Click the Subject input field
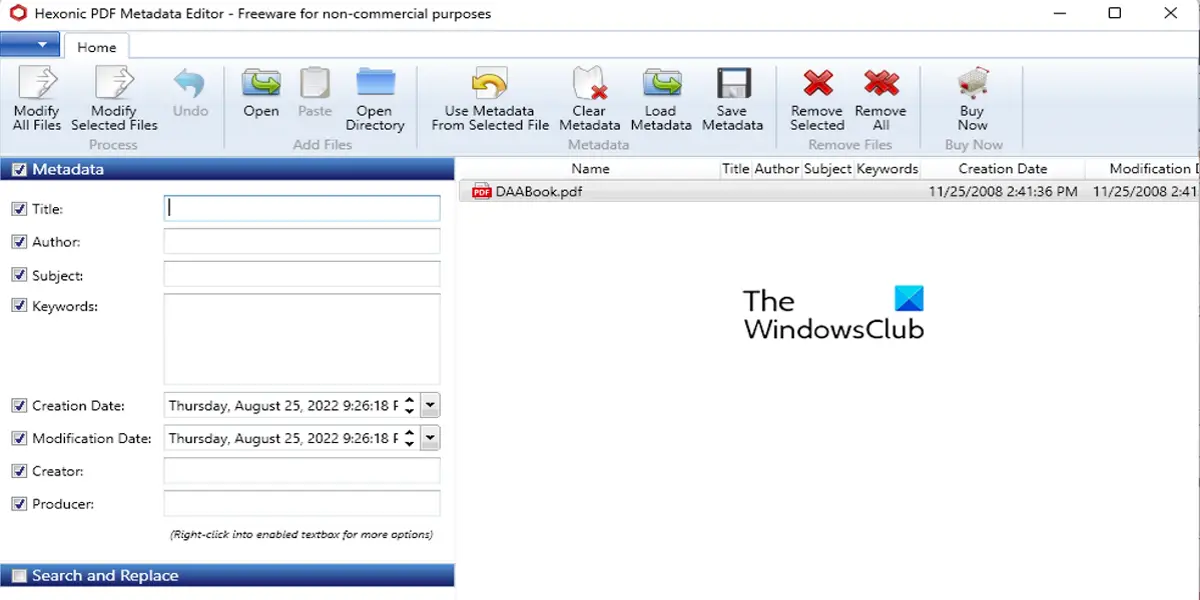The height and width of the screenshot is (600, 1200). point(302,274)
